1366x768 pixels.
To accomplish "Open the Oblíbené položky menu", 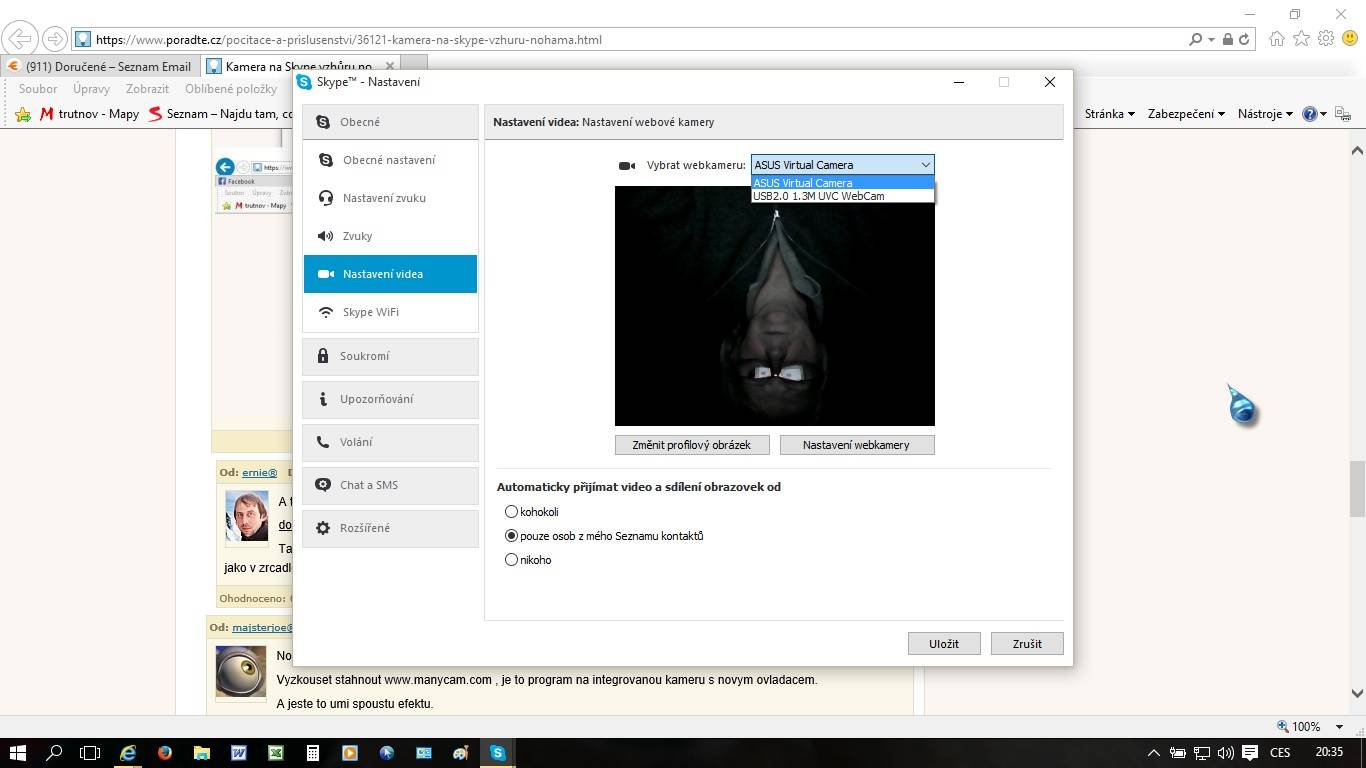I will coord(231,89).
